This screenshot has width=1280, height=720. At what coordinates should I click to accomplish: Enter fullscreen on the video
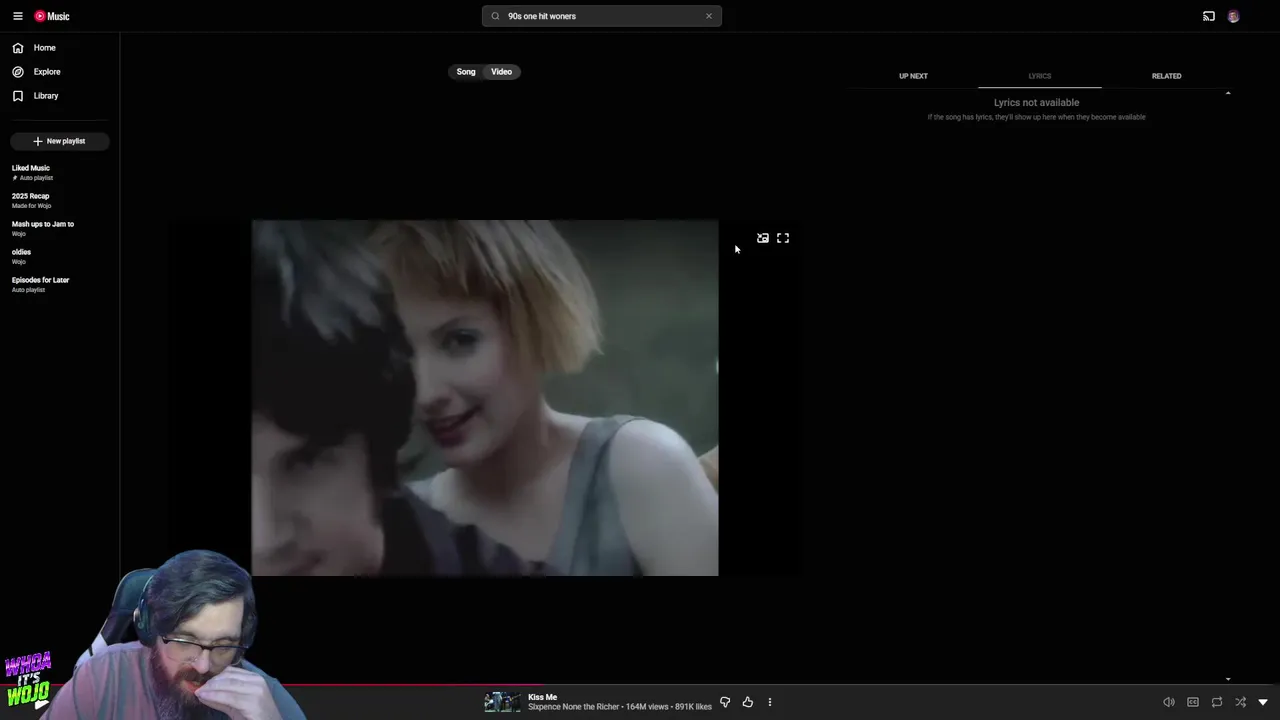coord(783,238)
